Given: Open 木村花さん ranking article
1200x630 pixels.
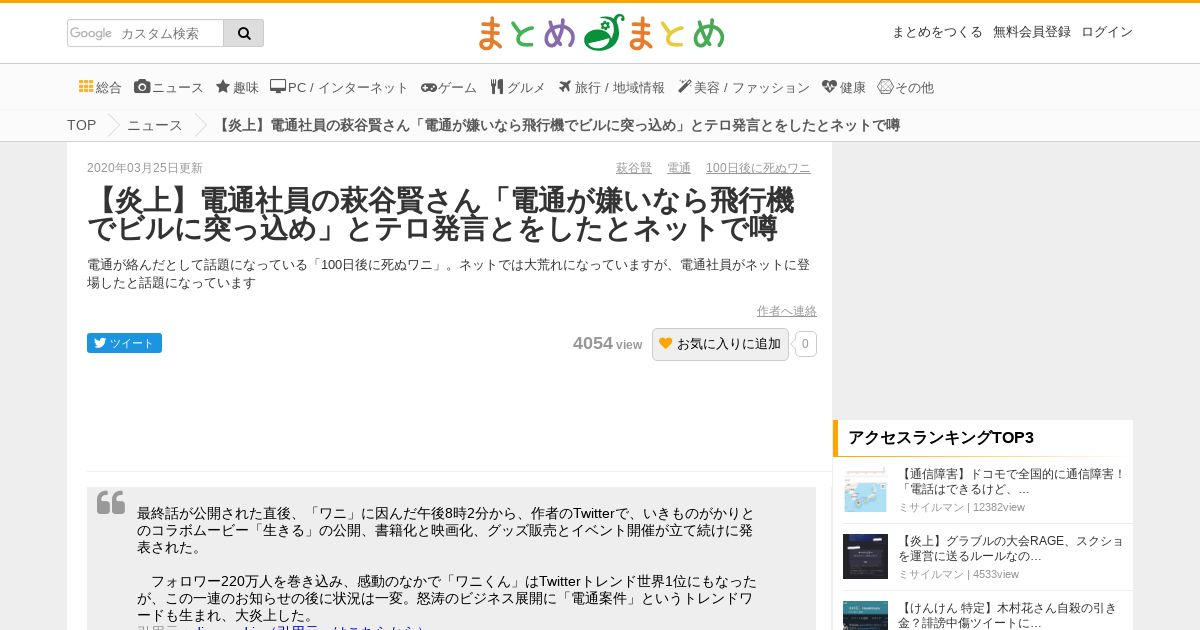Looking at the screenshot, I should click(x=1007, y=615).
